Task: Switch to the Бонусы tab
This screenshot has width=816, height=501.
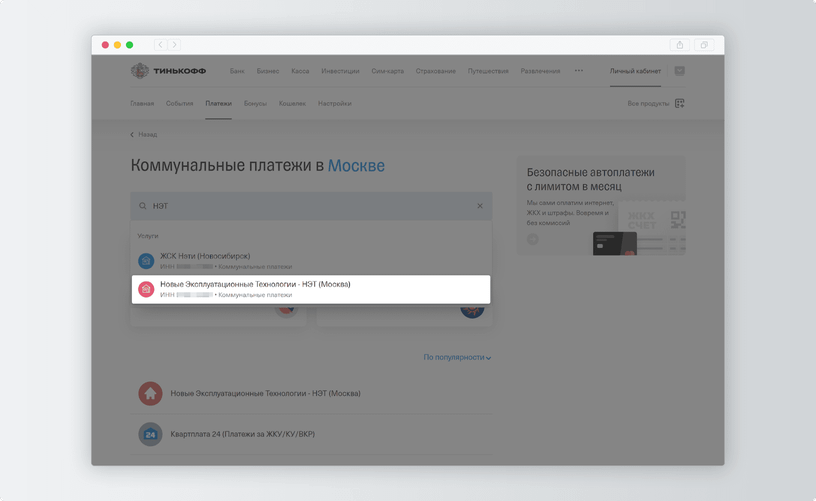Action: [x=255, y=104]
